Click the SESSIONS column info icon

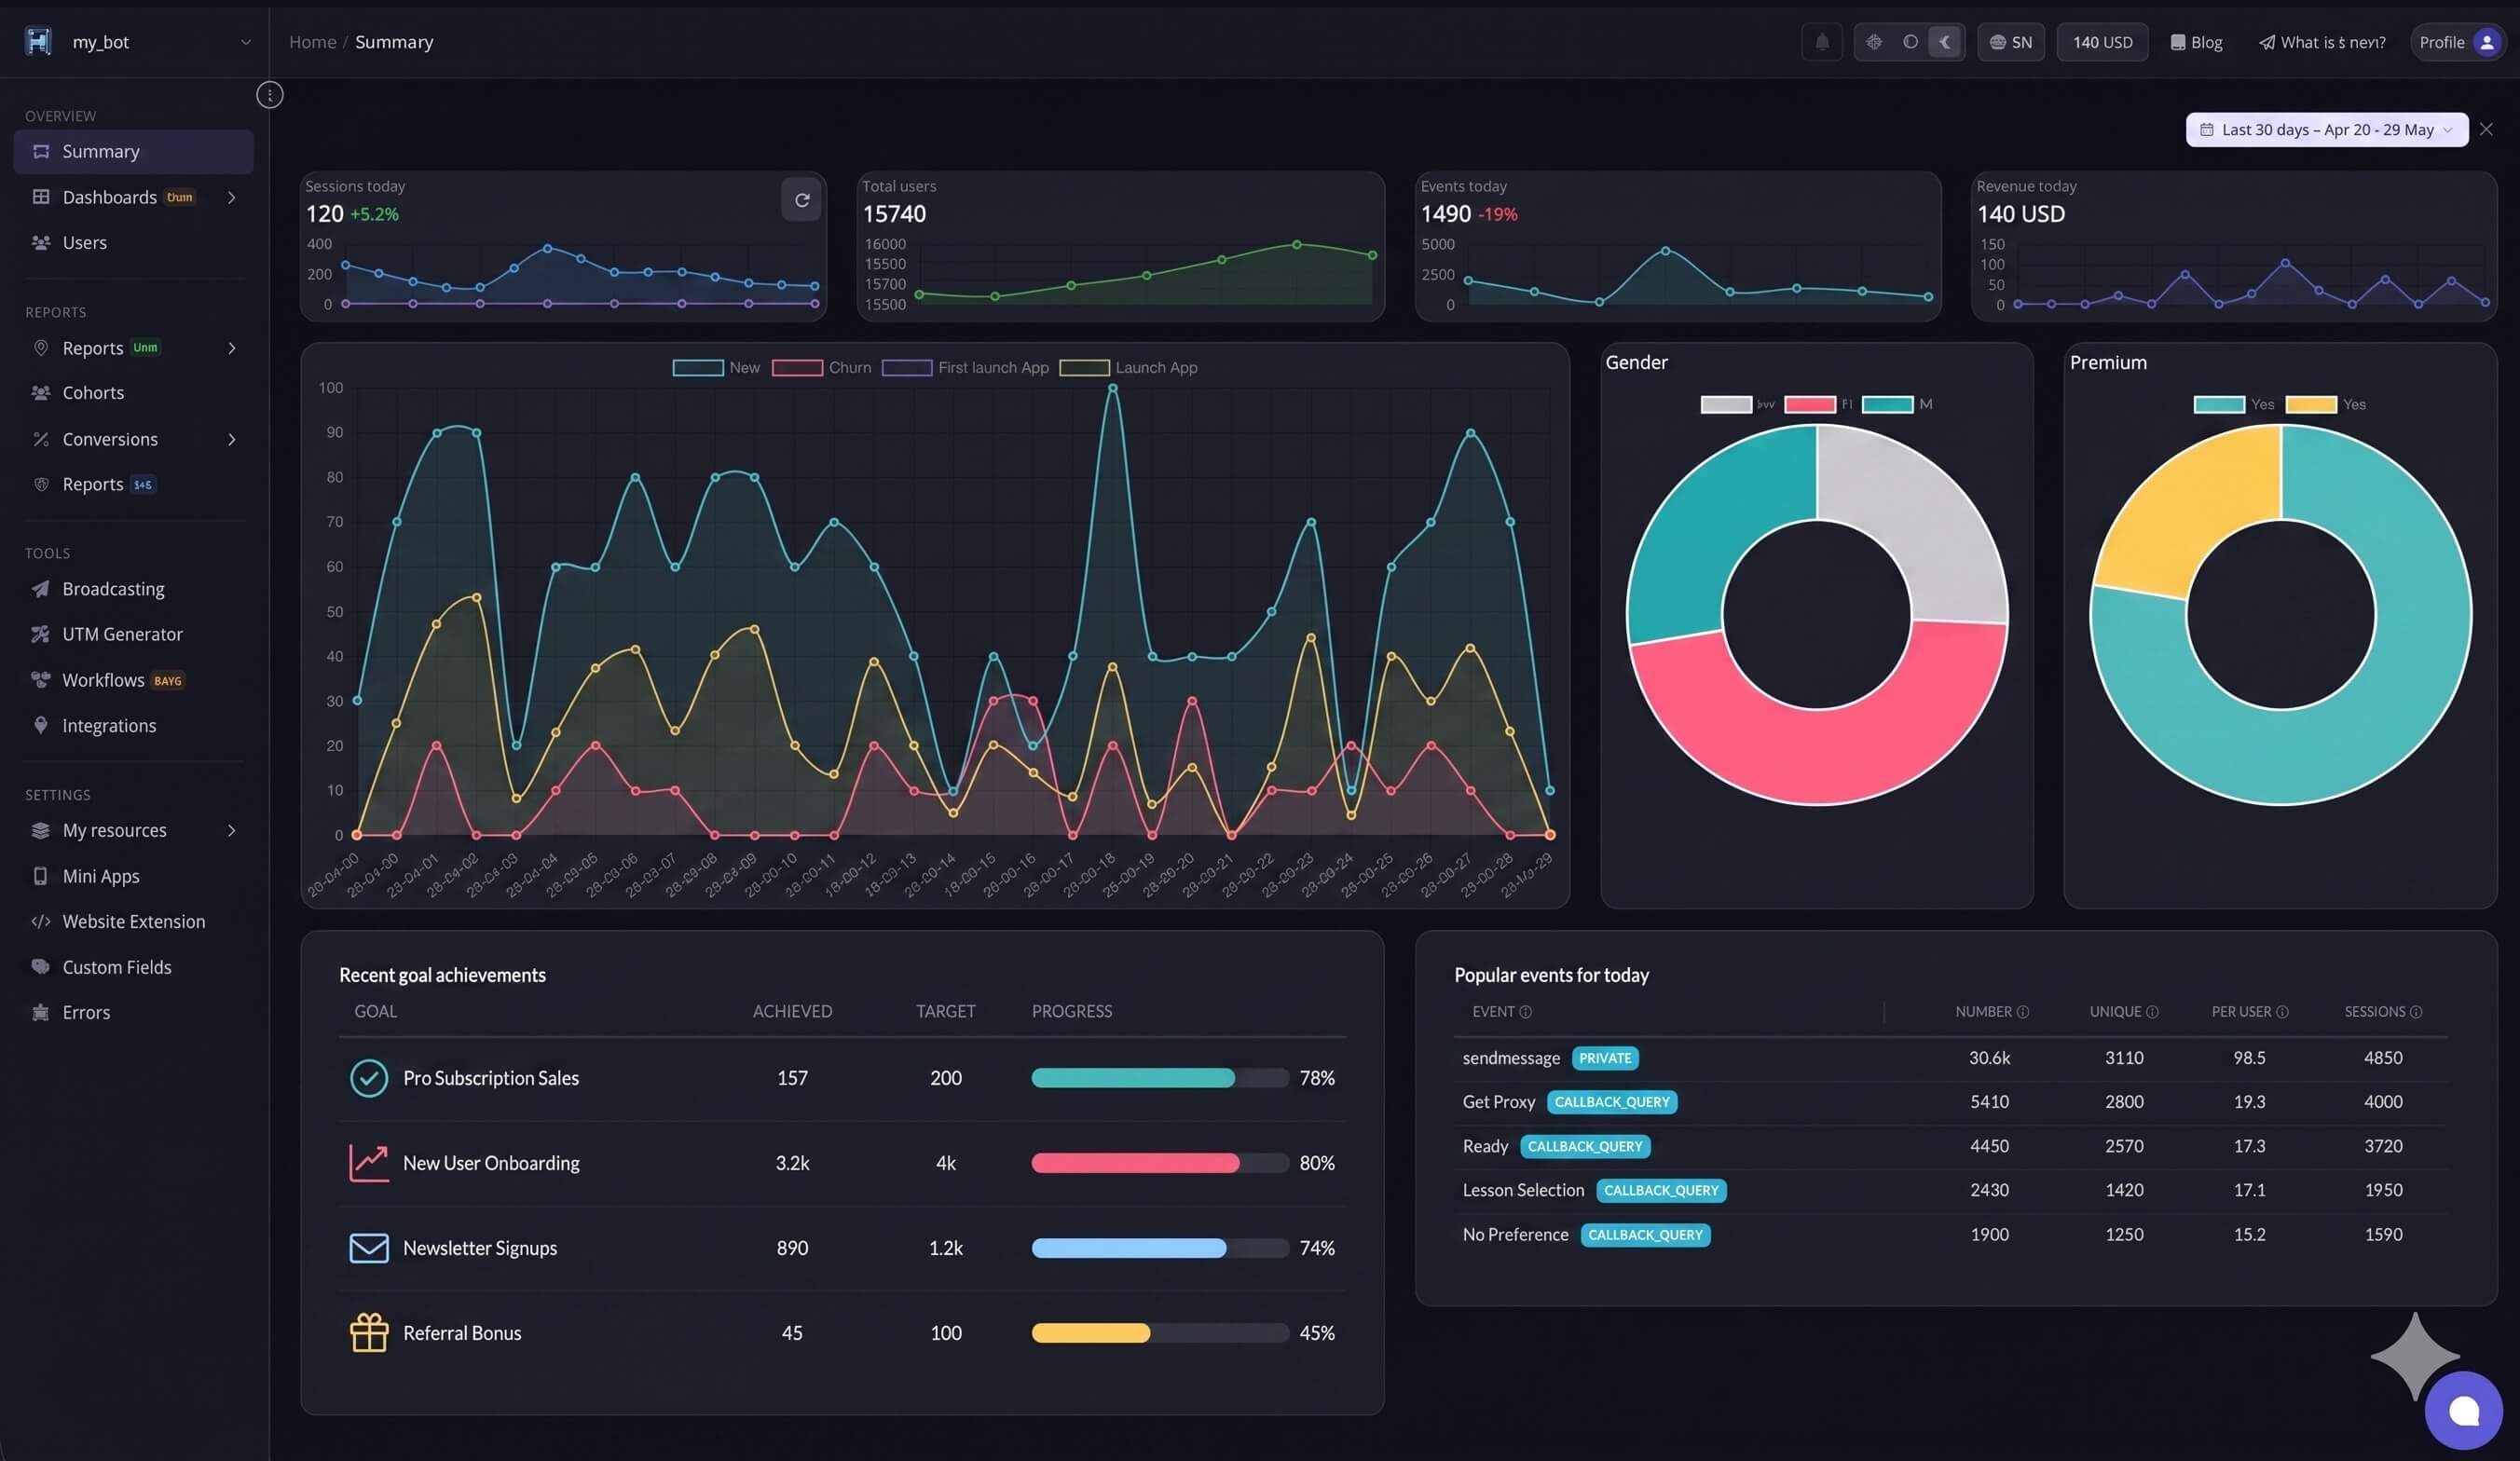[2416, 1012]
